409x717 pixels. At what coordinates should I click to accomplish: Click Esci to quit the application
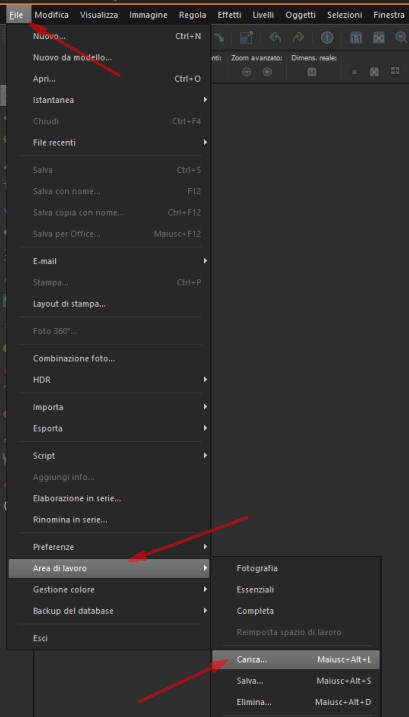click(109, 638)
